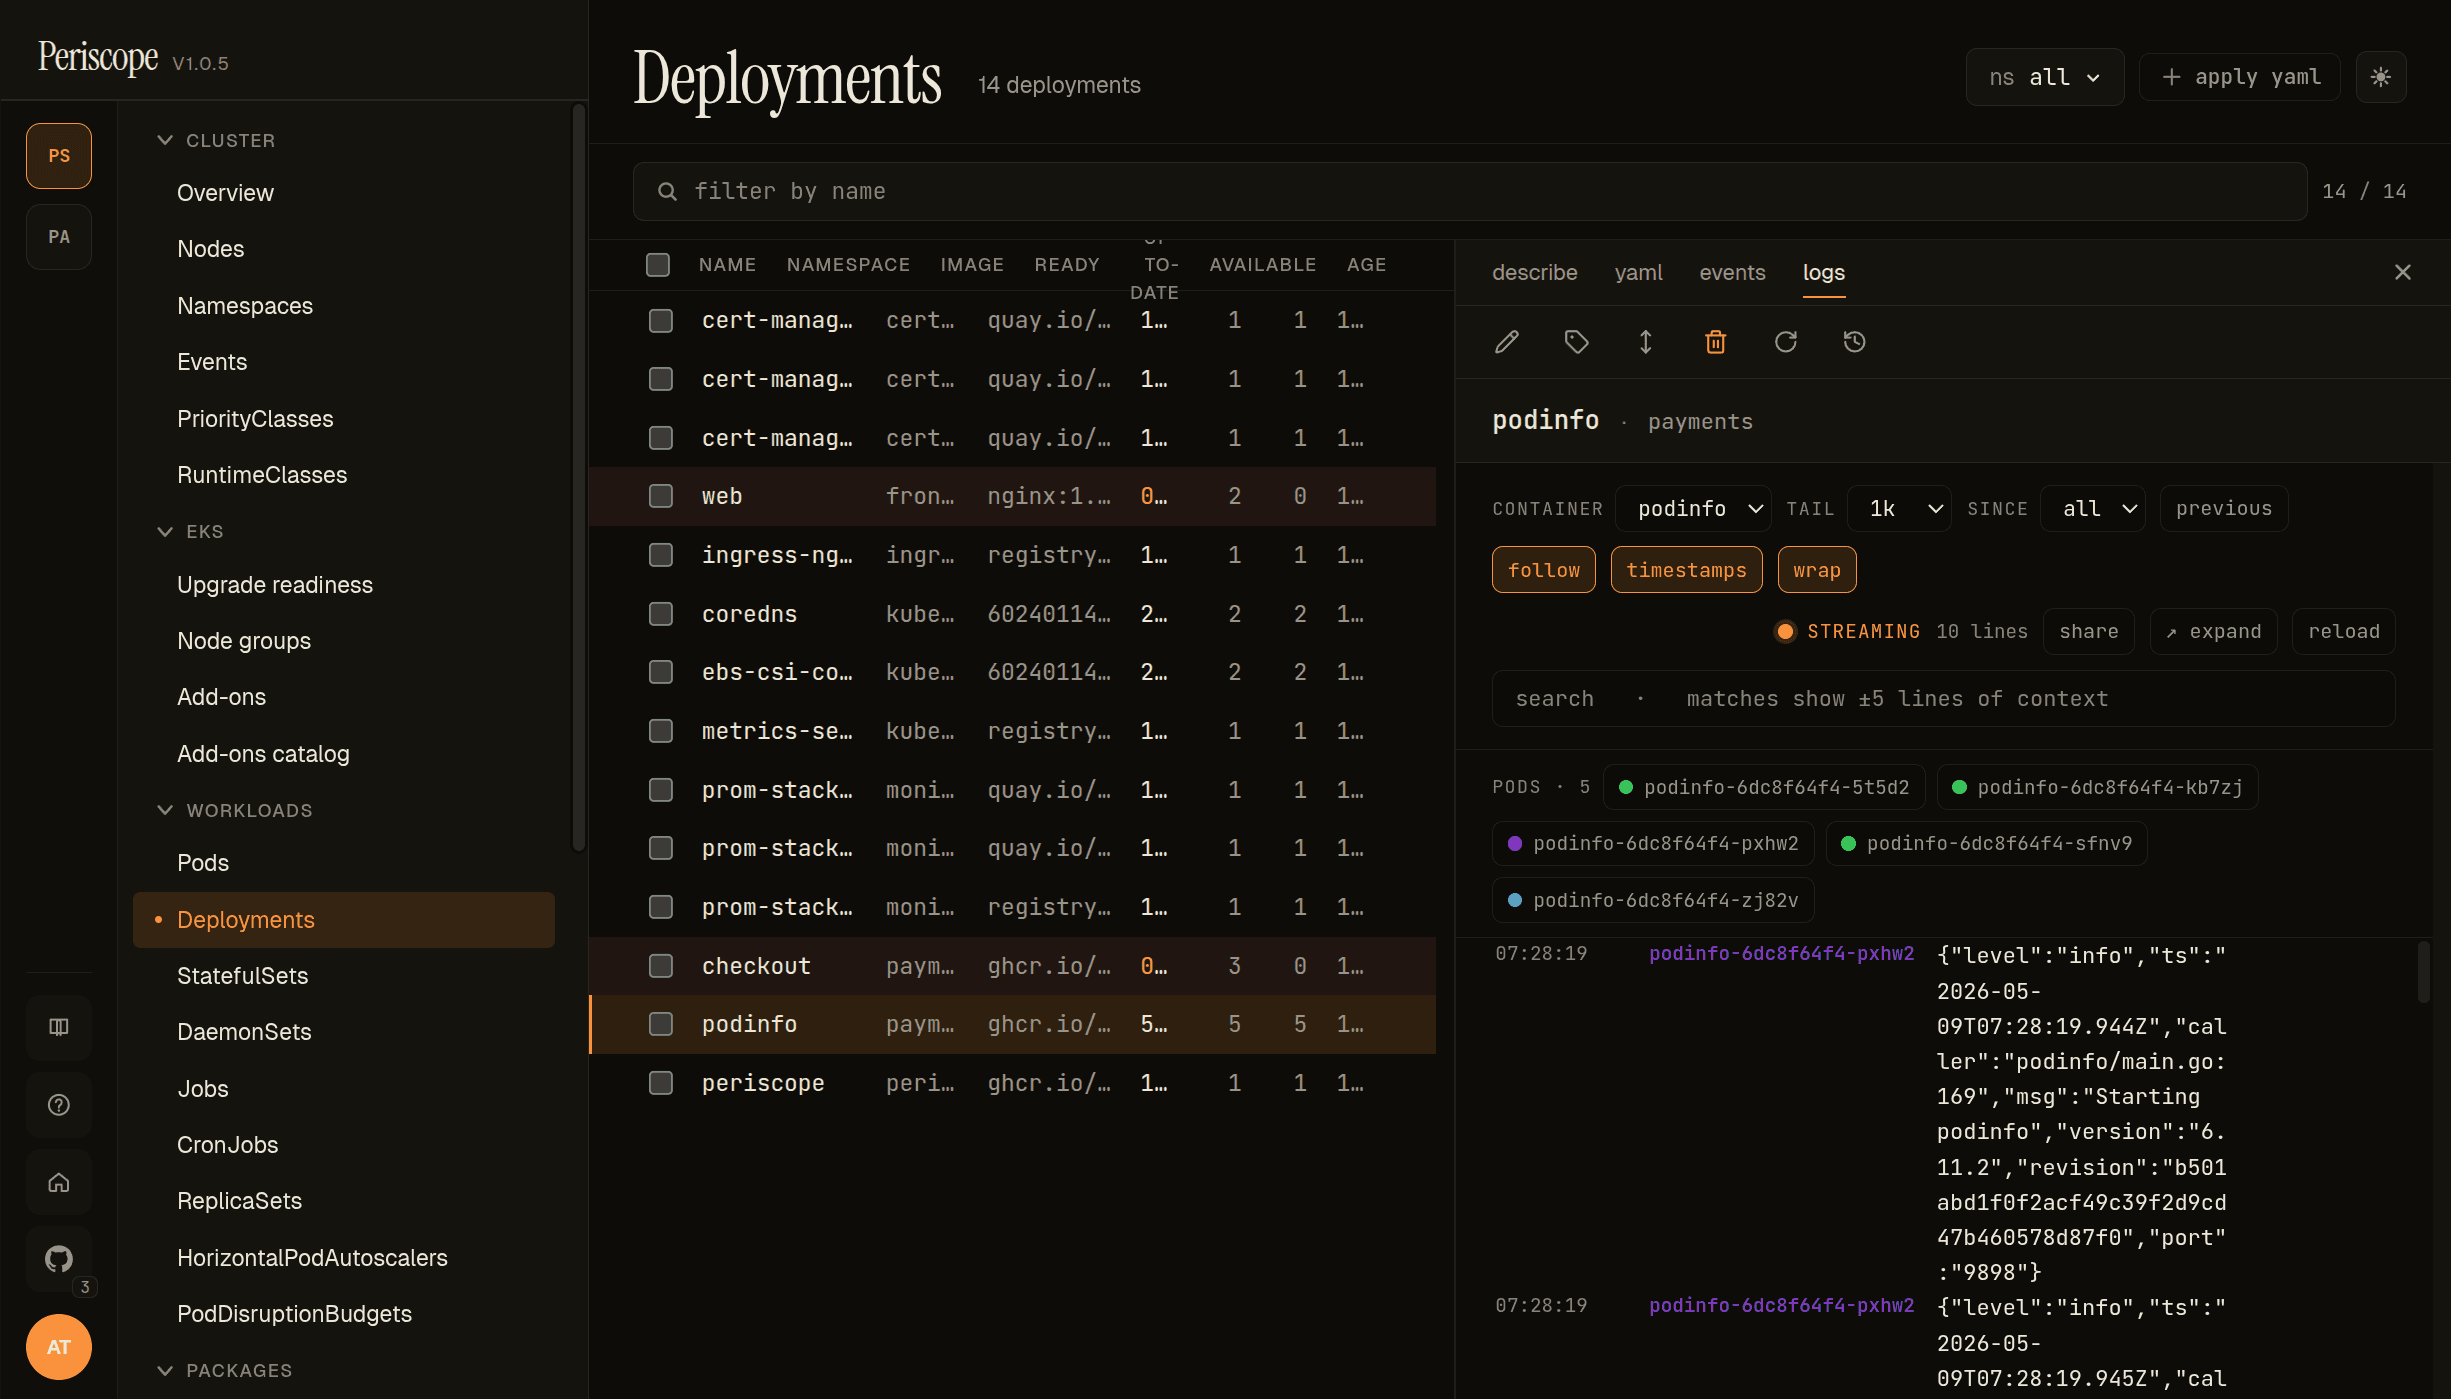Click the plus icon in apply yaml
The image size is (2451, 1399).
[x=2171, y=77]
